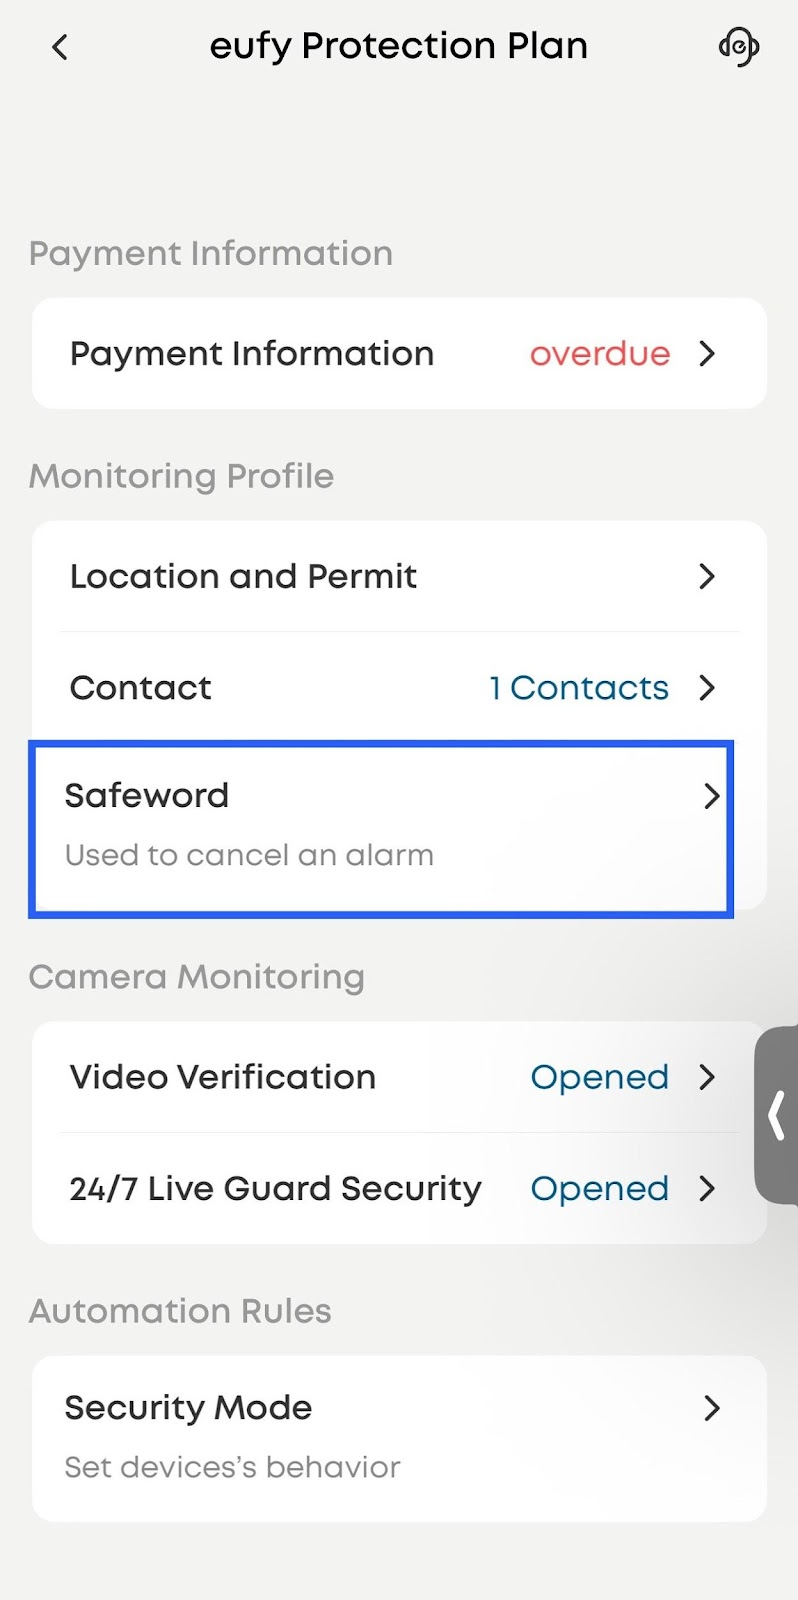Tap chevron on Video Verification row
798x1600 pixels.
click(707, 1077)
